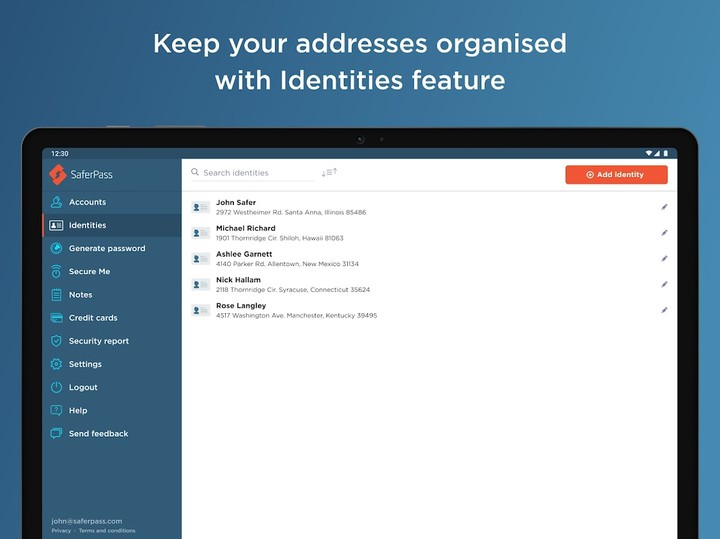Screen dimensions: 720x539
Task: Open the Accounts menu item
Action: pos(112,202)
